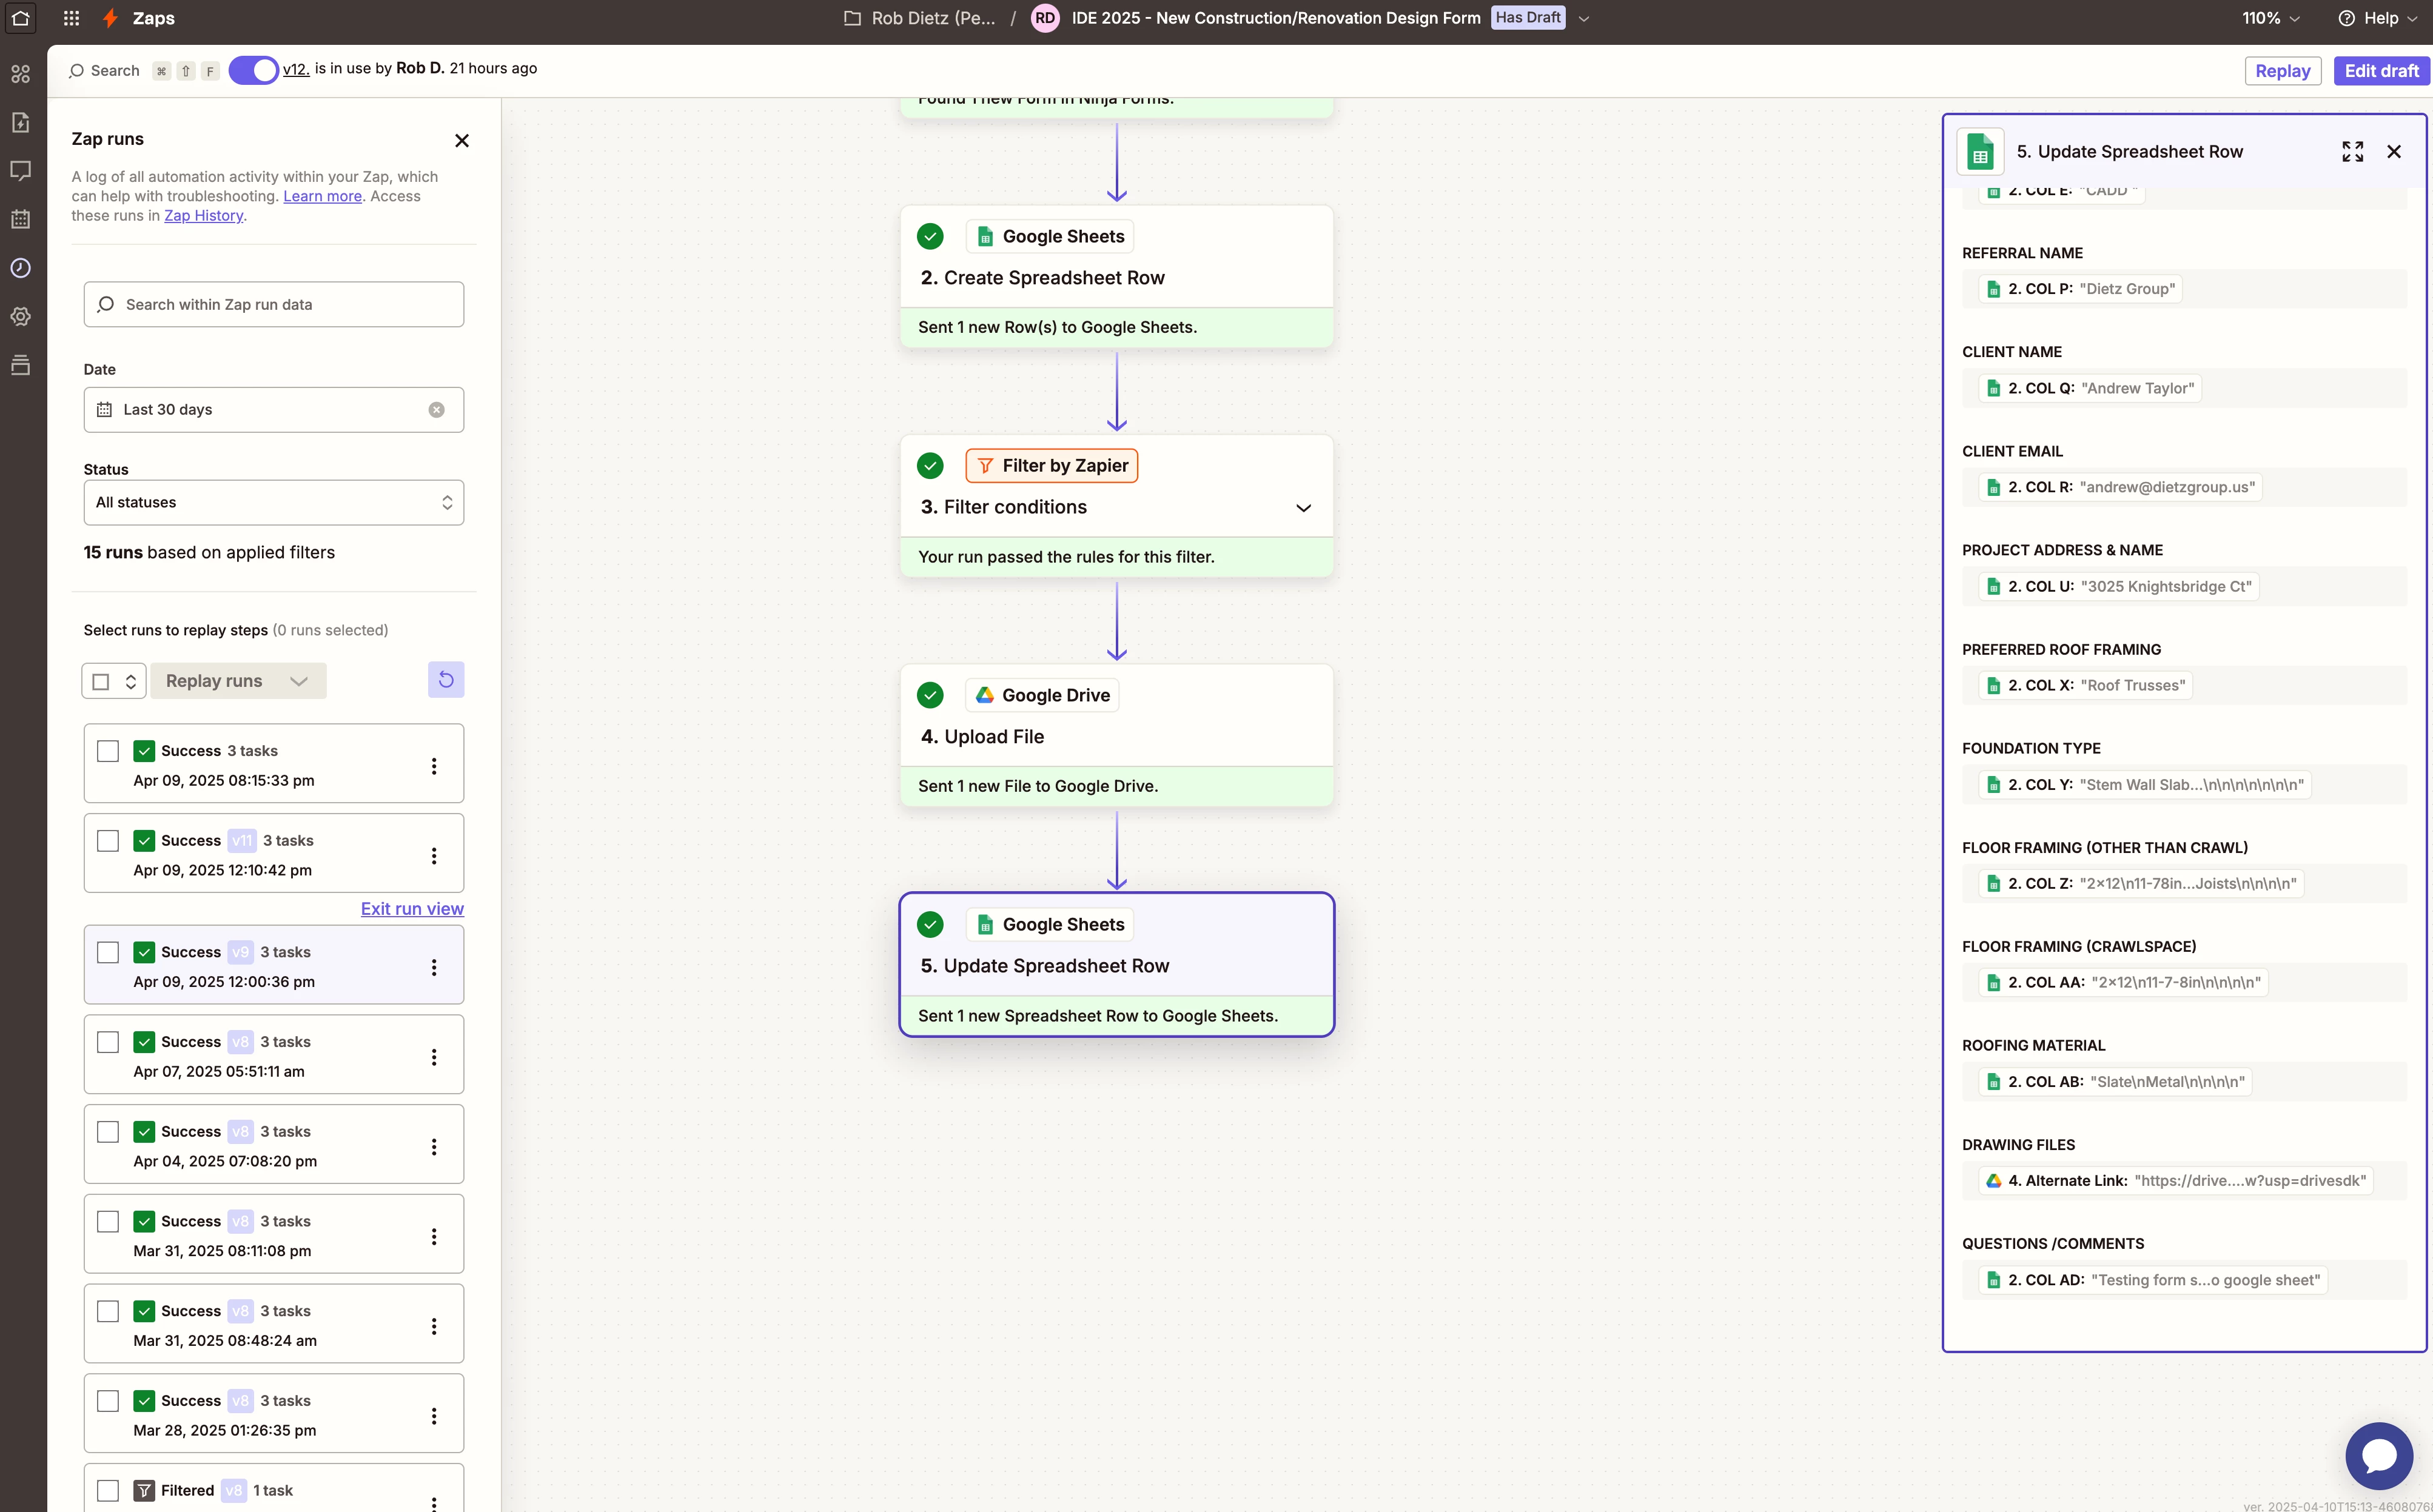The width and height of the screenshot is (2433, 1512).
Task: Open the All statuses dropdown
Action: tap(273, 503)
